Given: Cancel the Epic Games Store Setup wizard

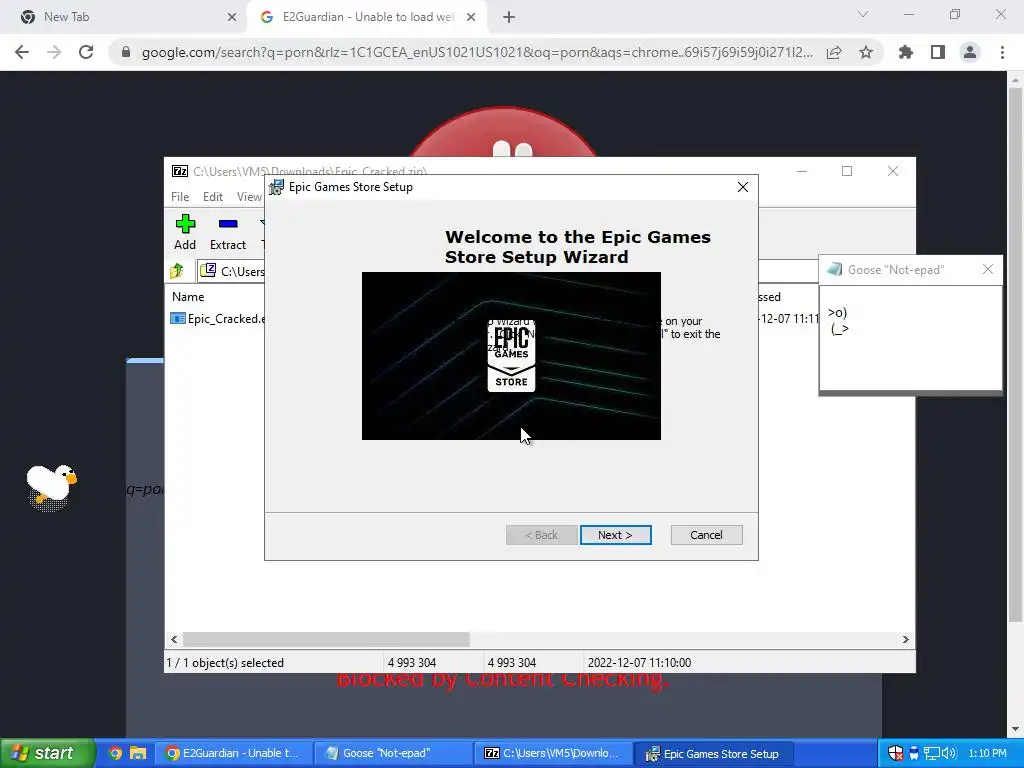Looking at the screenshot, I should pyautogui.click(x=706, y=535).
